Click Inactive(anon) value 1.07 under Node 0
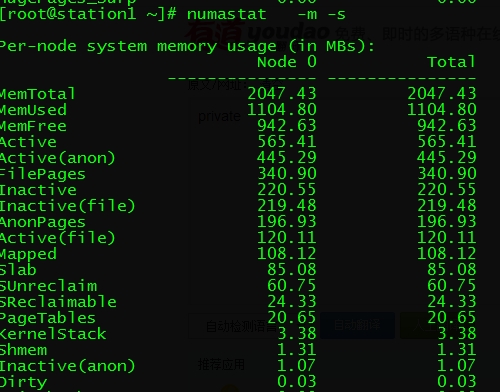 (x=297, y=366)
